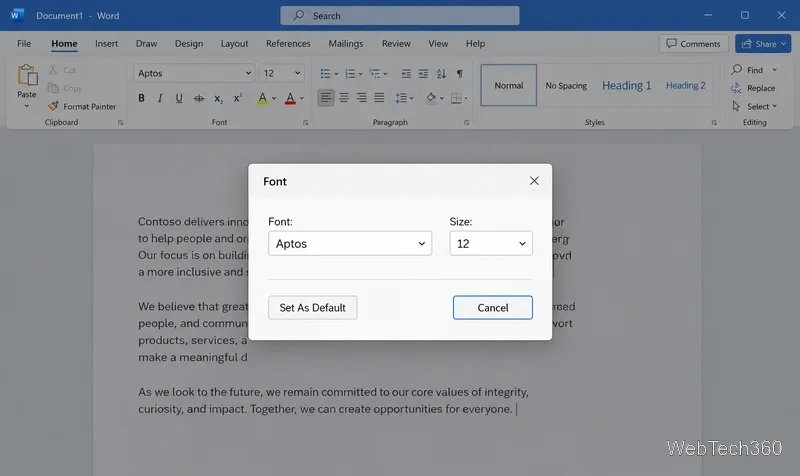The height and width of the screenshot is (476, 800).
Task: Toggle Show/Hide paragraph marks
Action: pyautogui.click(x=460, y=74)
